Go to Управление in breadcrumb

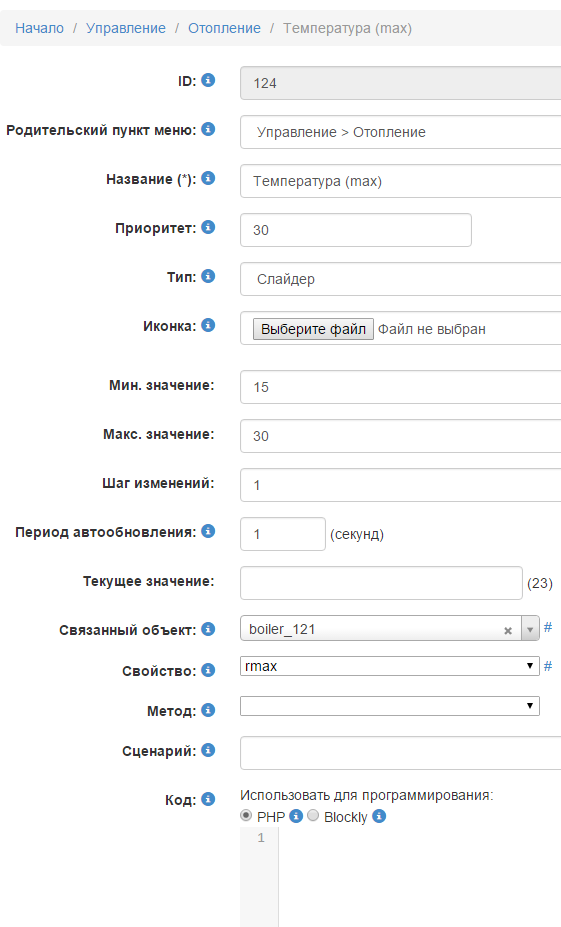(126, 28)
